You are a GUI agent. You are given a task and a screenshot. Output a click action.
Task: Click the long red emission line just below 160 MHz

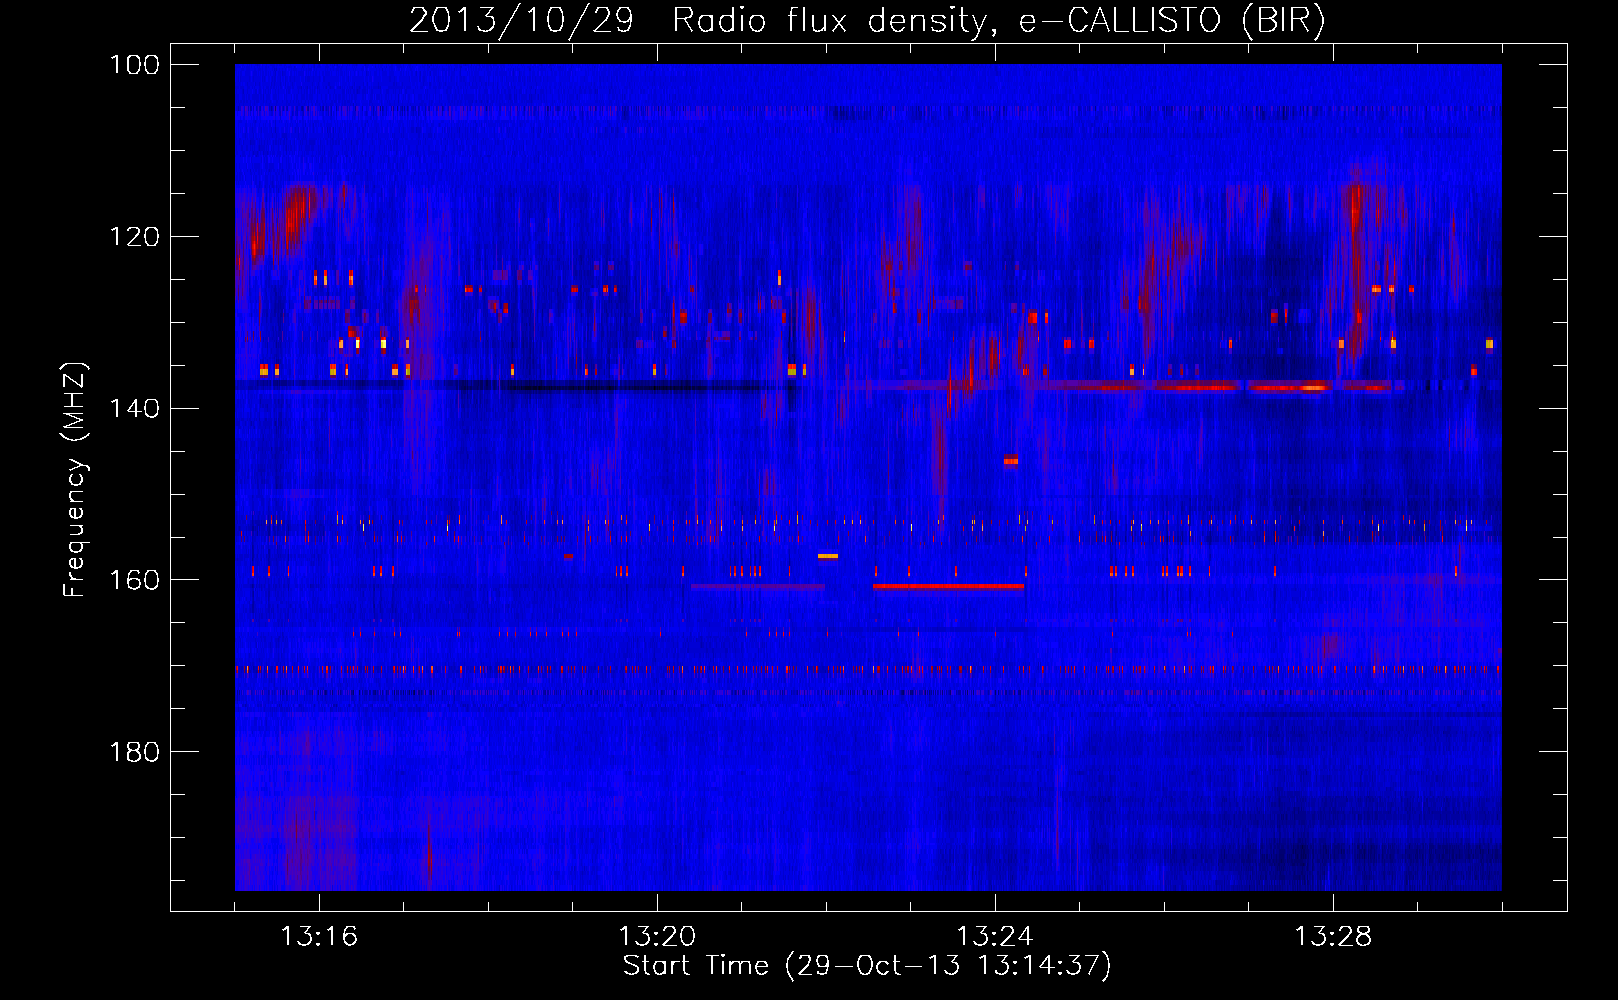[x=948, y=587]
